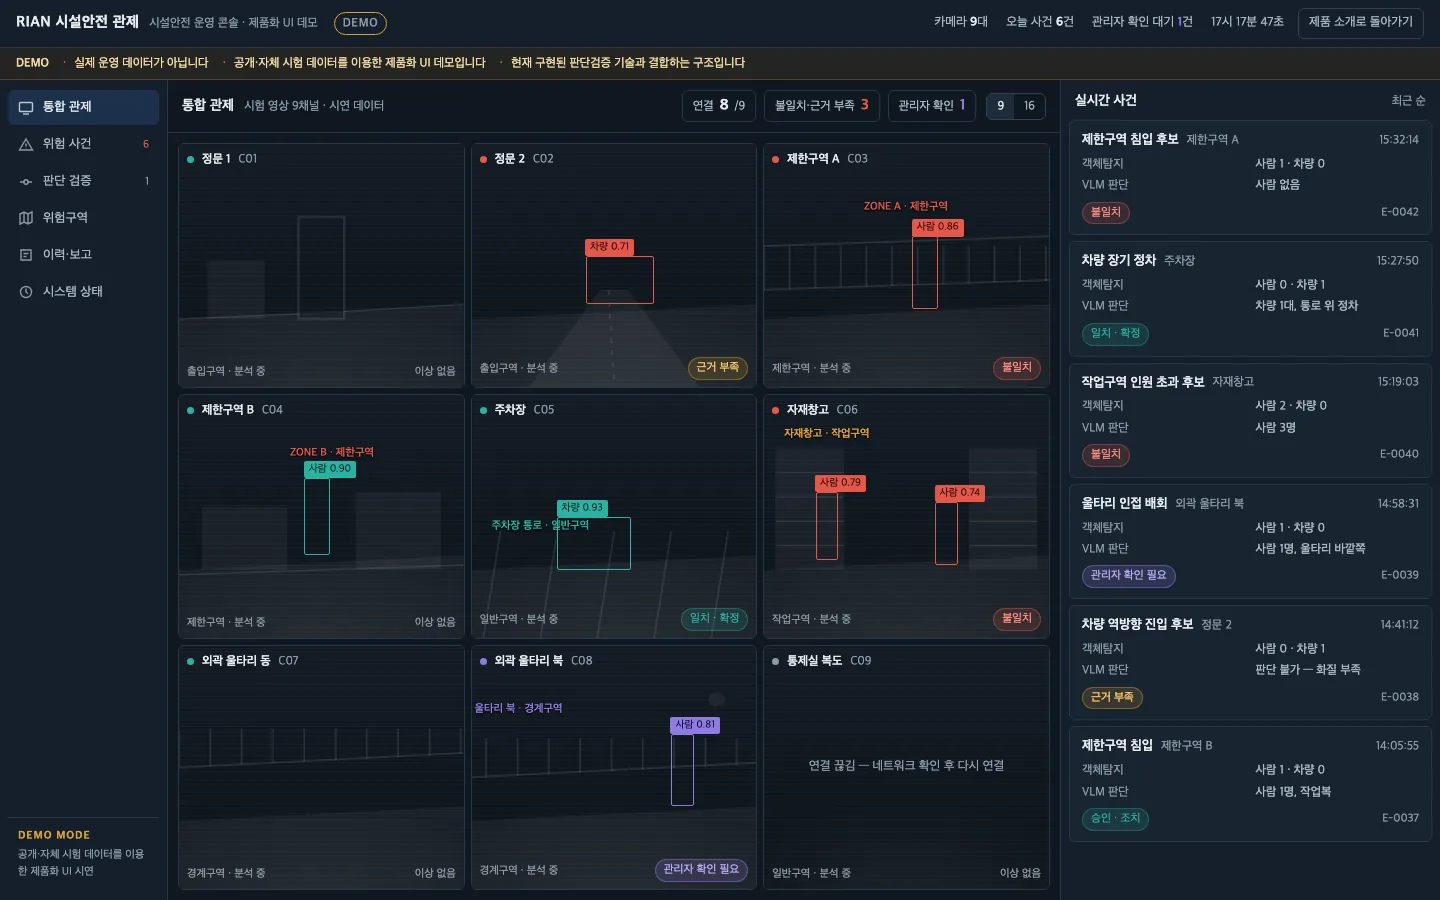This screenshot has height=900, width=1440.
Task: Click the 관리자 확인 count chip
Action: pos(932,106)
